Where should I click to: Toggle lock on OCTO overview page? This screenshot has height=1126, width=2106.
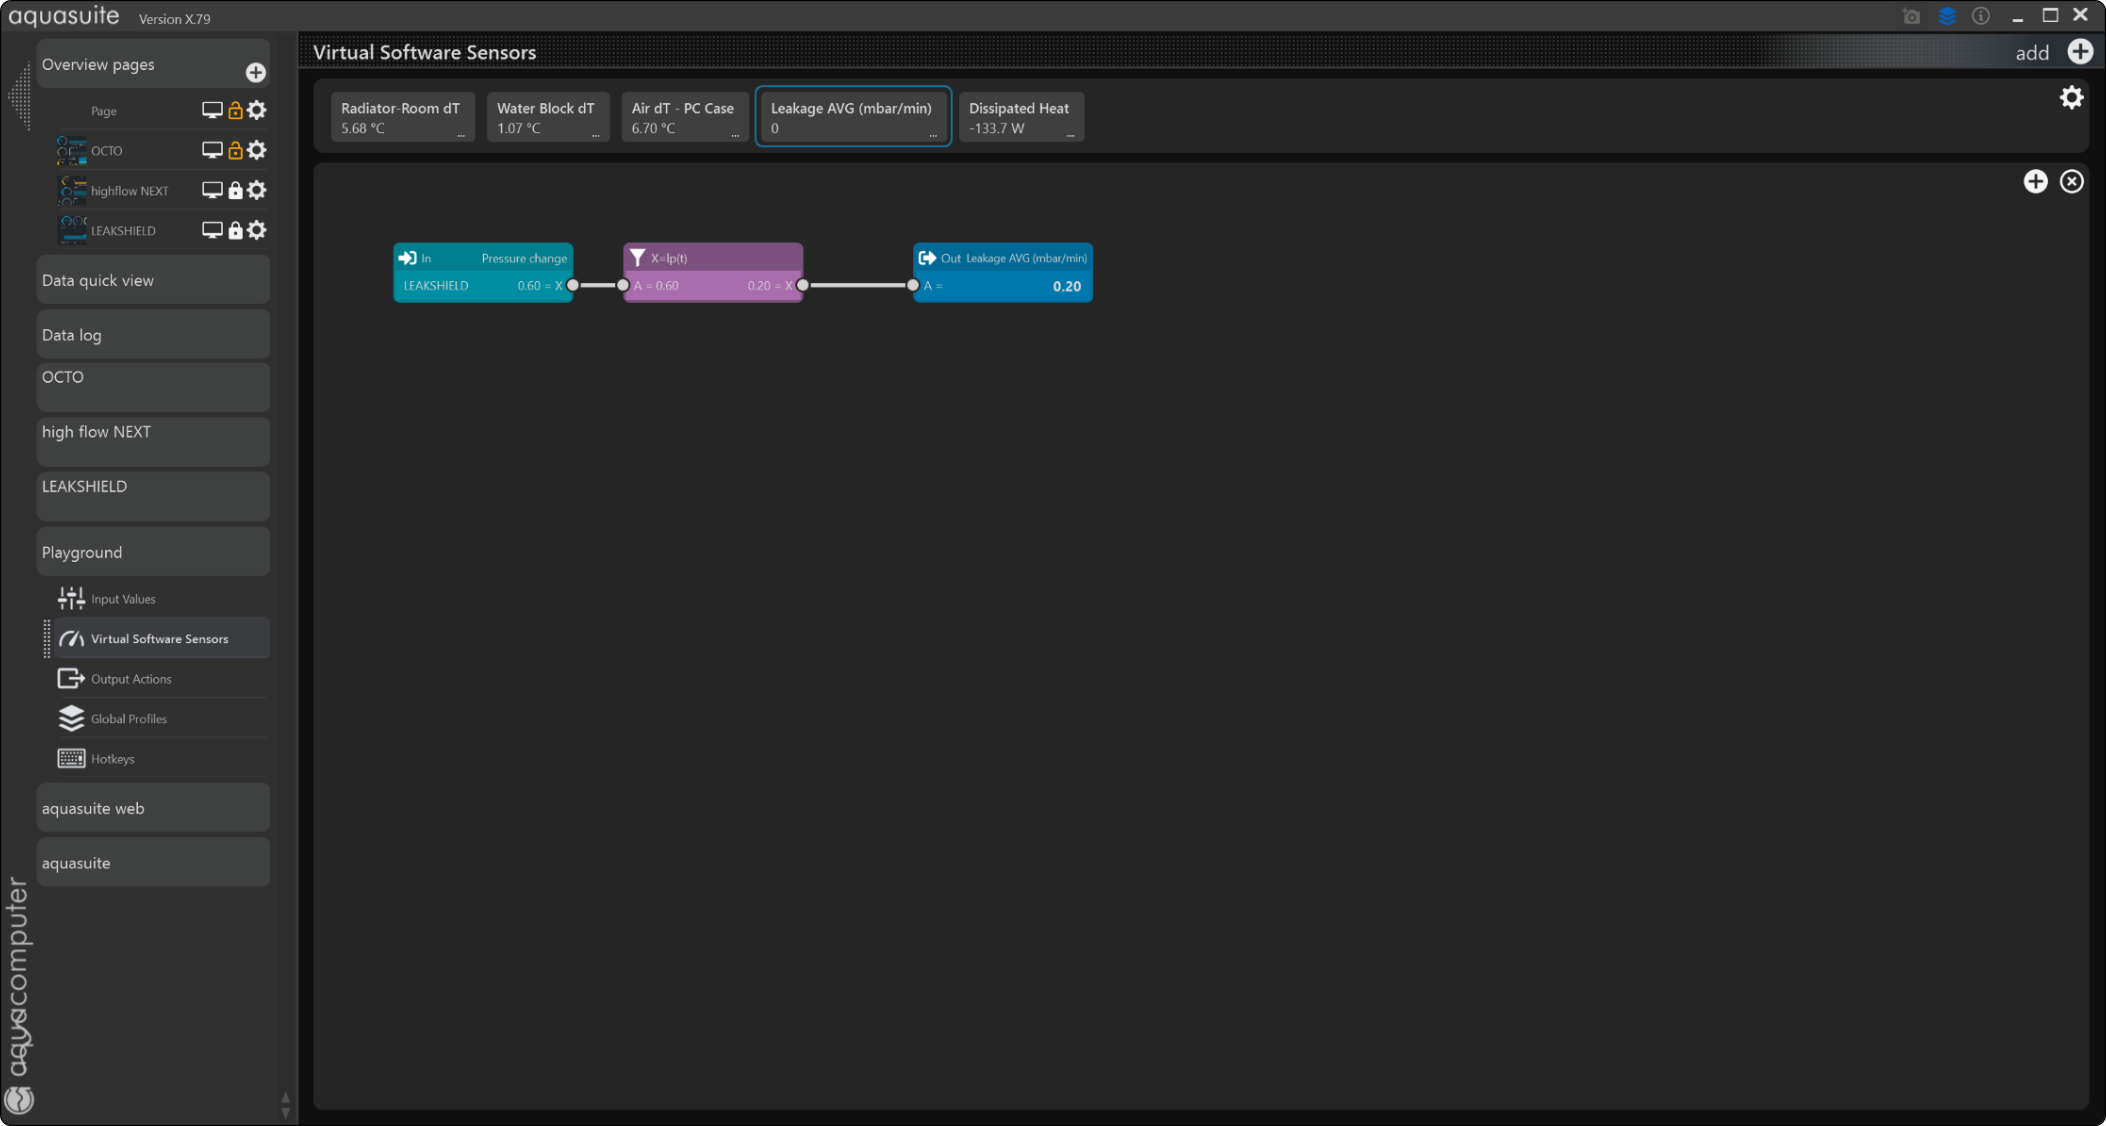pyautogui.click(x=235, y=150)
